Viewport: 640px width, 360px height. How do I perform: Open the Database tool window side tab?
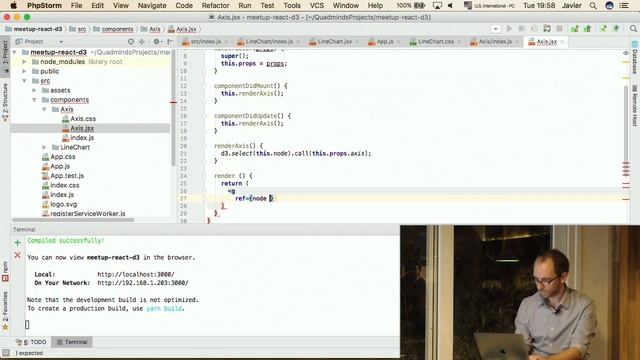point(635,58)
